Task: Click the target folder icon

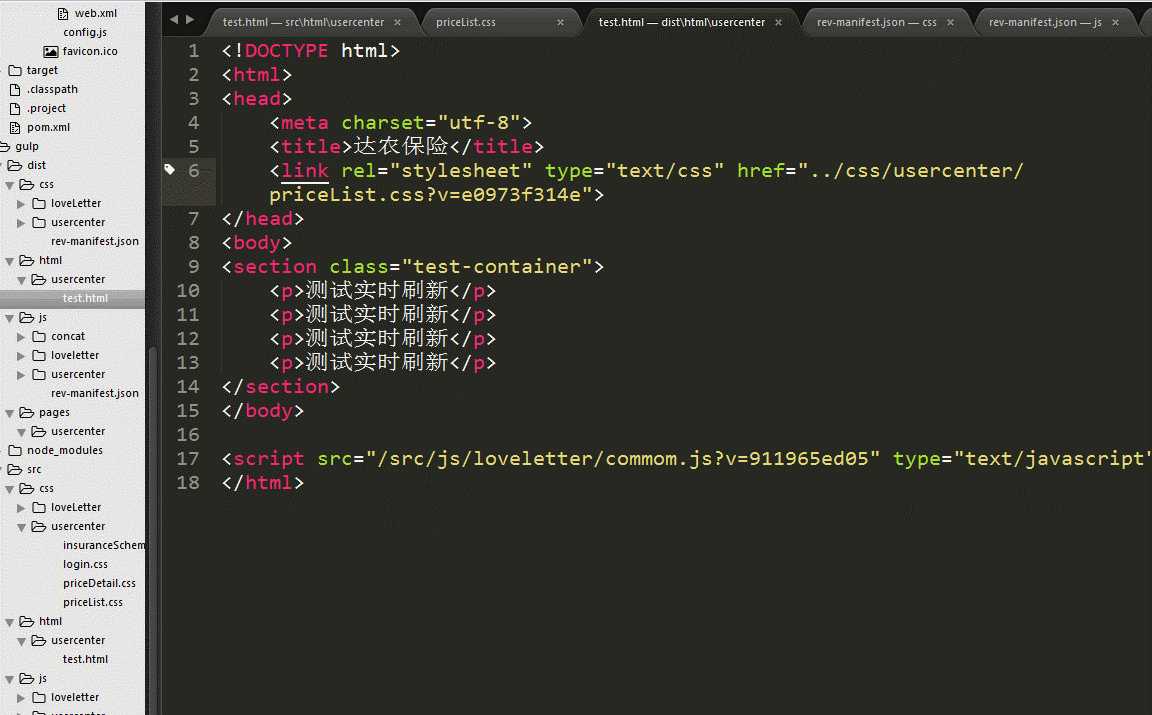Action: [x=15, y=71]
